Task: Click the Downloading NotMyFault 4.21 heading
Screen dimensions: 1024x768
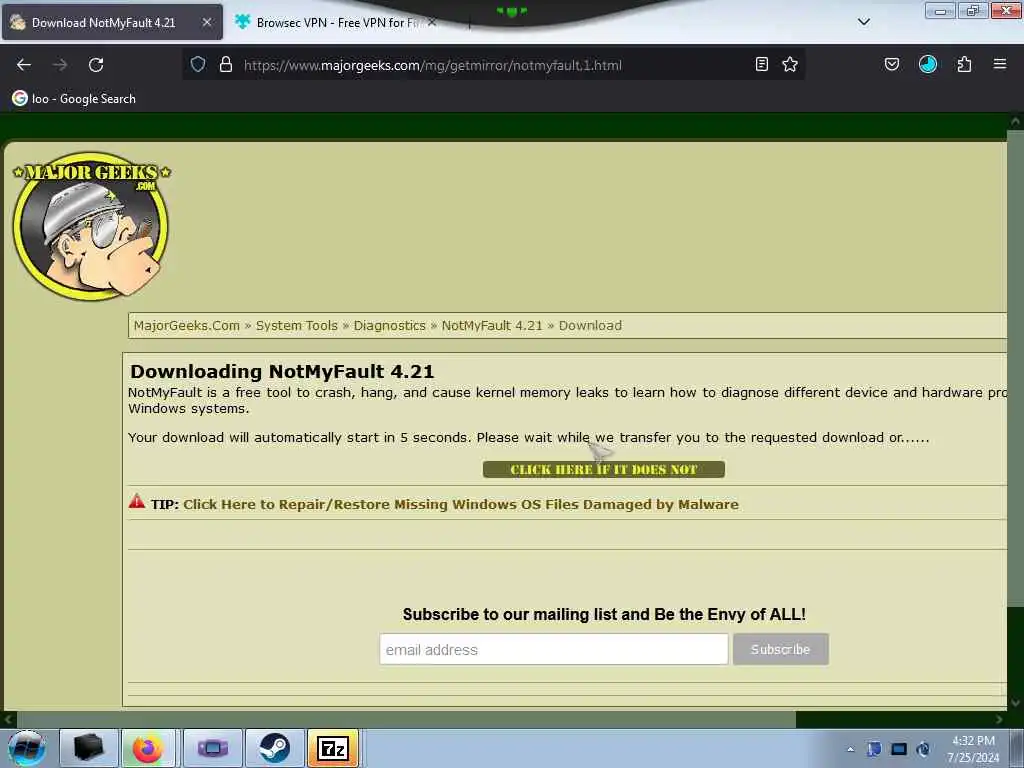Action: click(x=281, y=372)
